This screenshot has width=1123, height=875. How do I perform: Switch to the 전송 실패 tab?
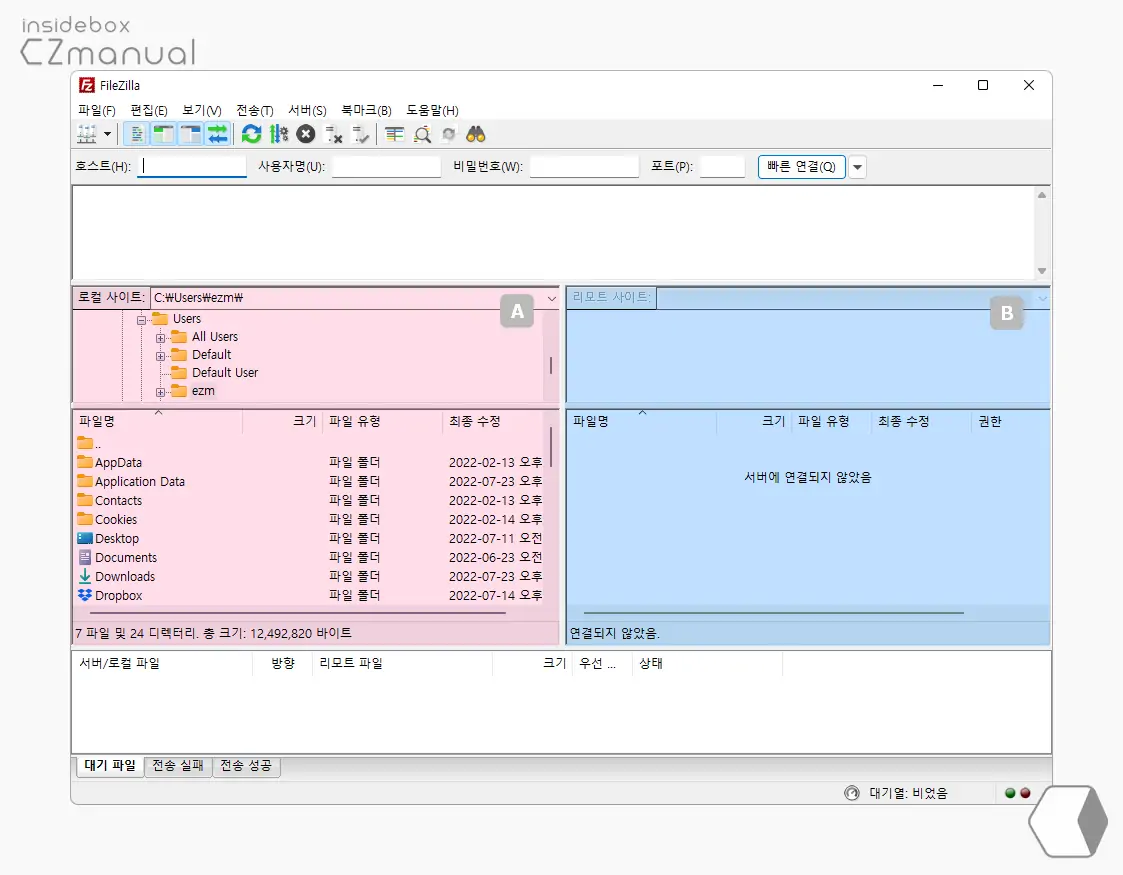pyautogui.click(x=178, y=766)
